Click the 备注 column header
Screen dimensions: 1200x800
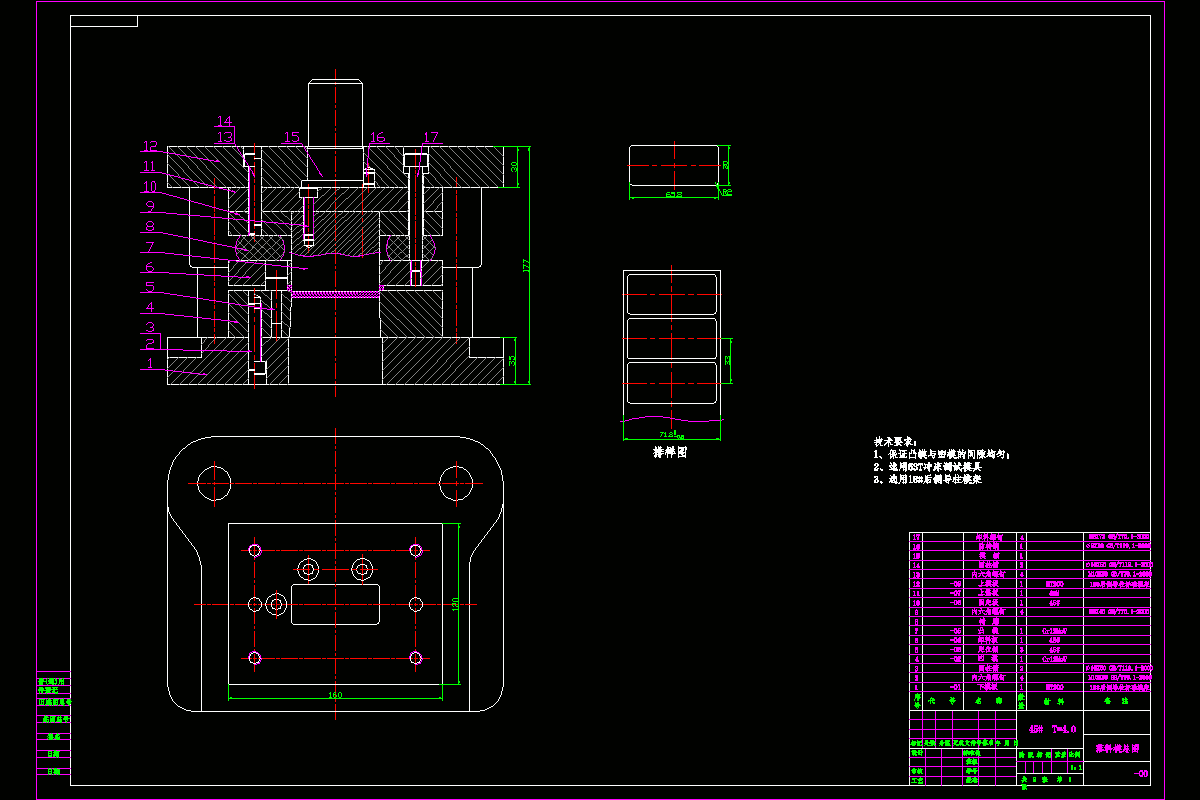(x=1116, y=701)
